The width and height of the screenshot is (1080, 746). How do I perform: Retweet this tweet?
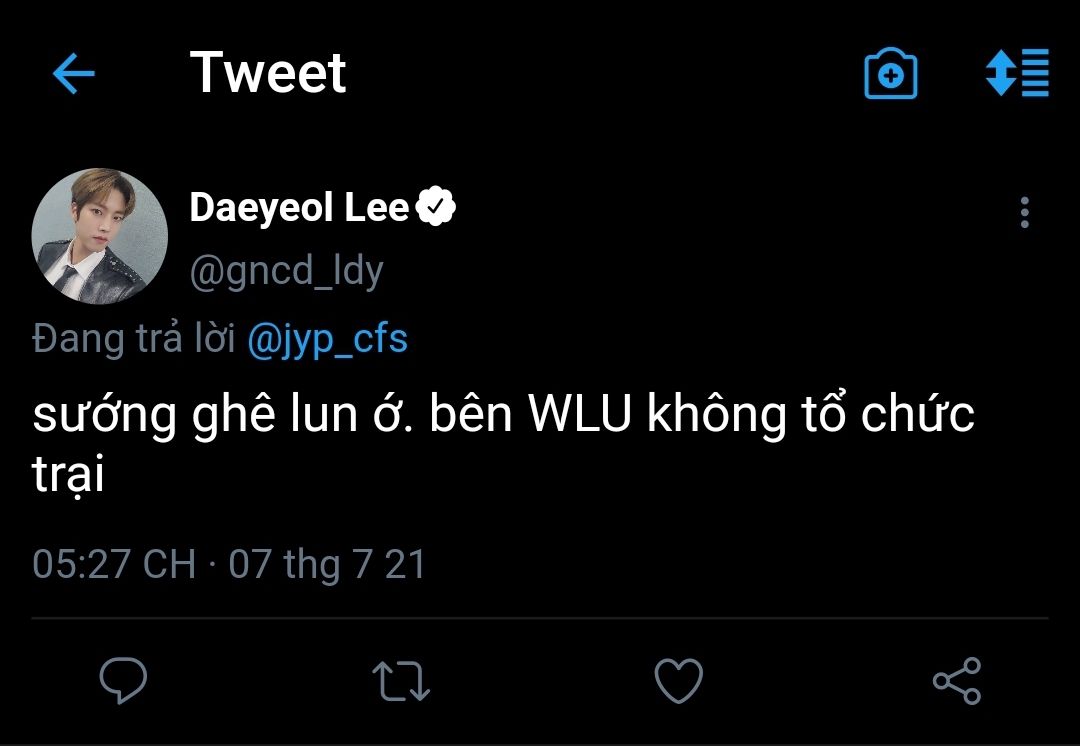tap(401, 681)
